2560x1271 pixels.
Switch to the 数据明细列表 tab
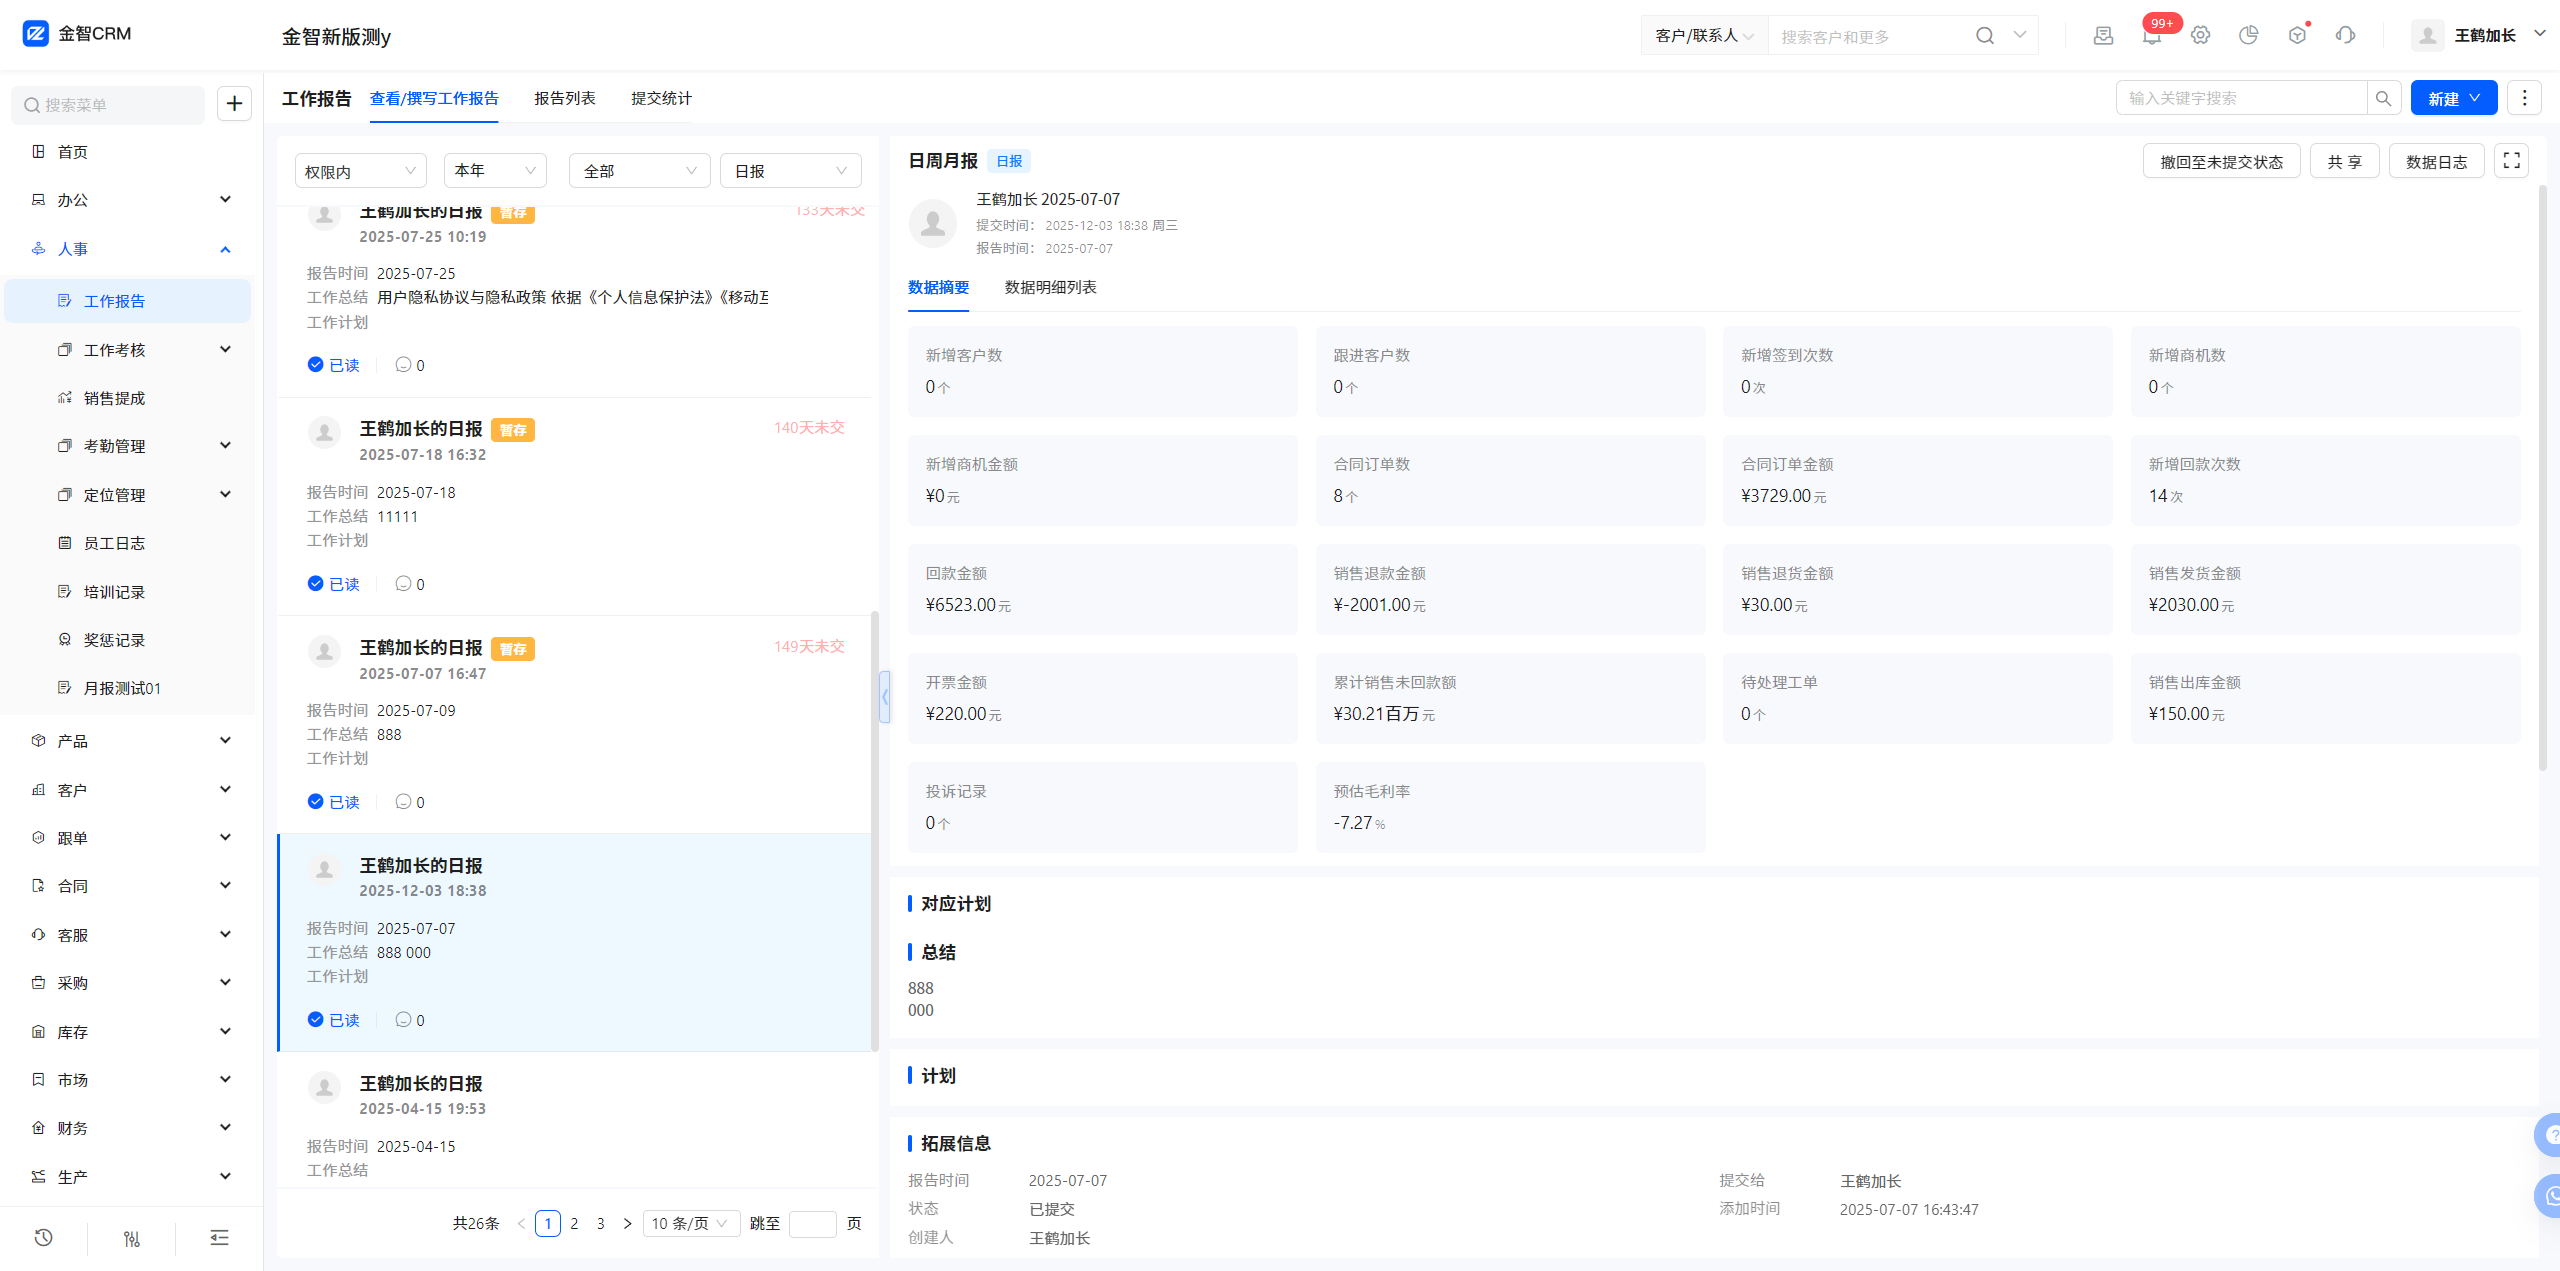(1050, 287)
